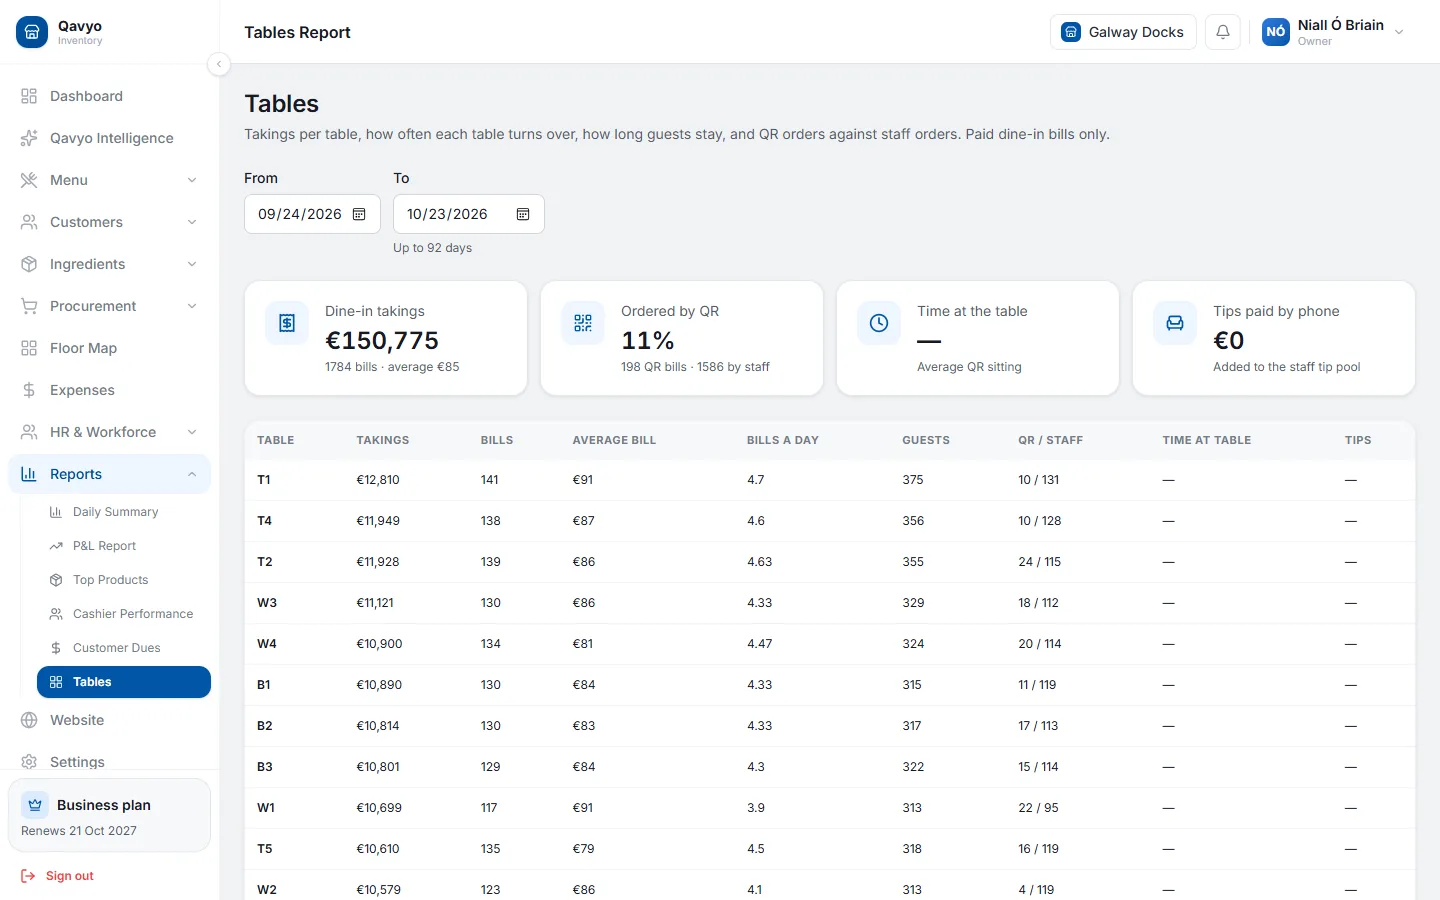Click the Floor Map icon in sidebar

pos(29,348)
